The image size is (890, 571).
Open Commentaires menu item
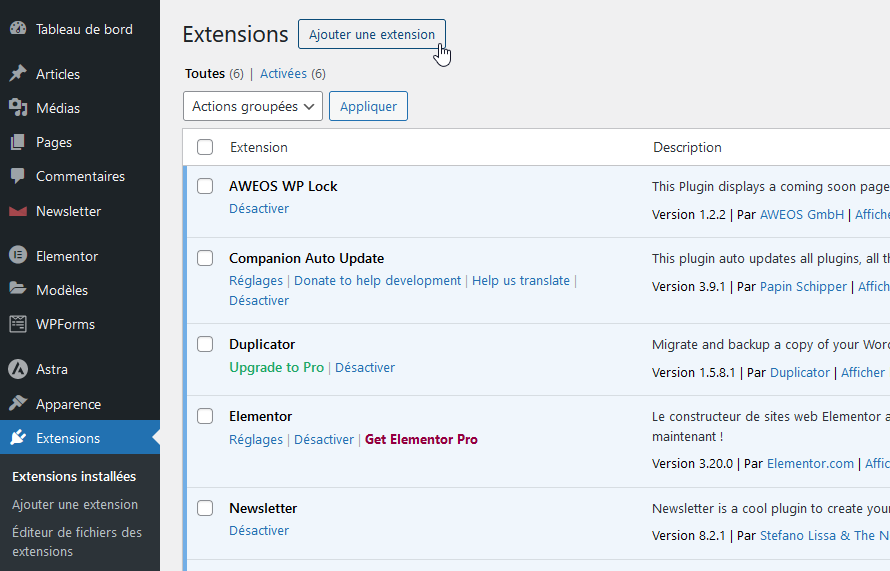[x=80, y=176]
